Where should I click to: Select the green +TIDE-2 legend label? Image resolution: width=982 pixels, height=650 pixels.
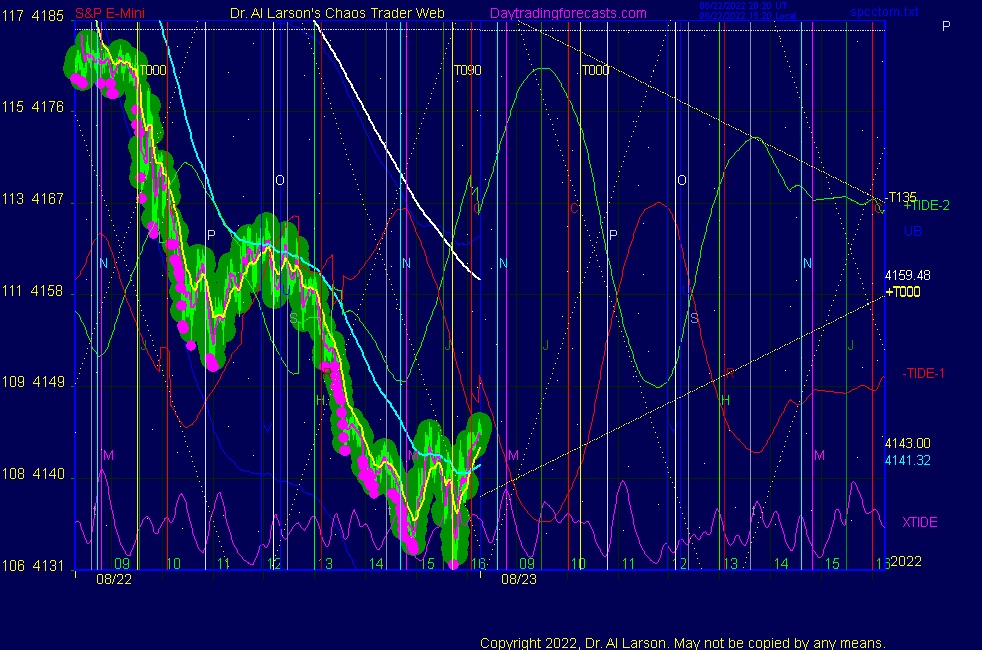click(x=926, y=205)
